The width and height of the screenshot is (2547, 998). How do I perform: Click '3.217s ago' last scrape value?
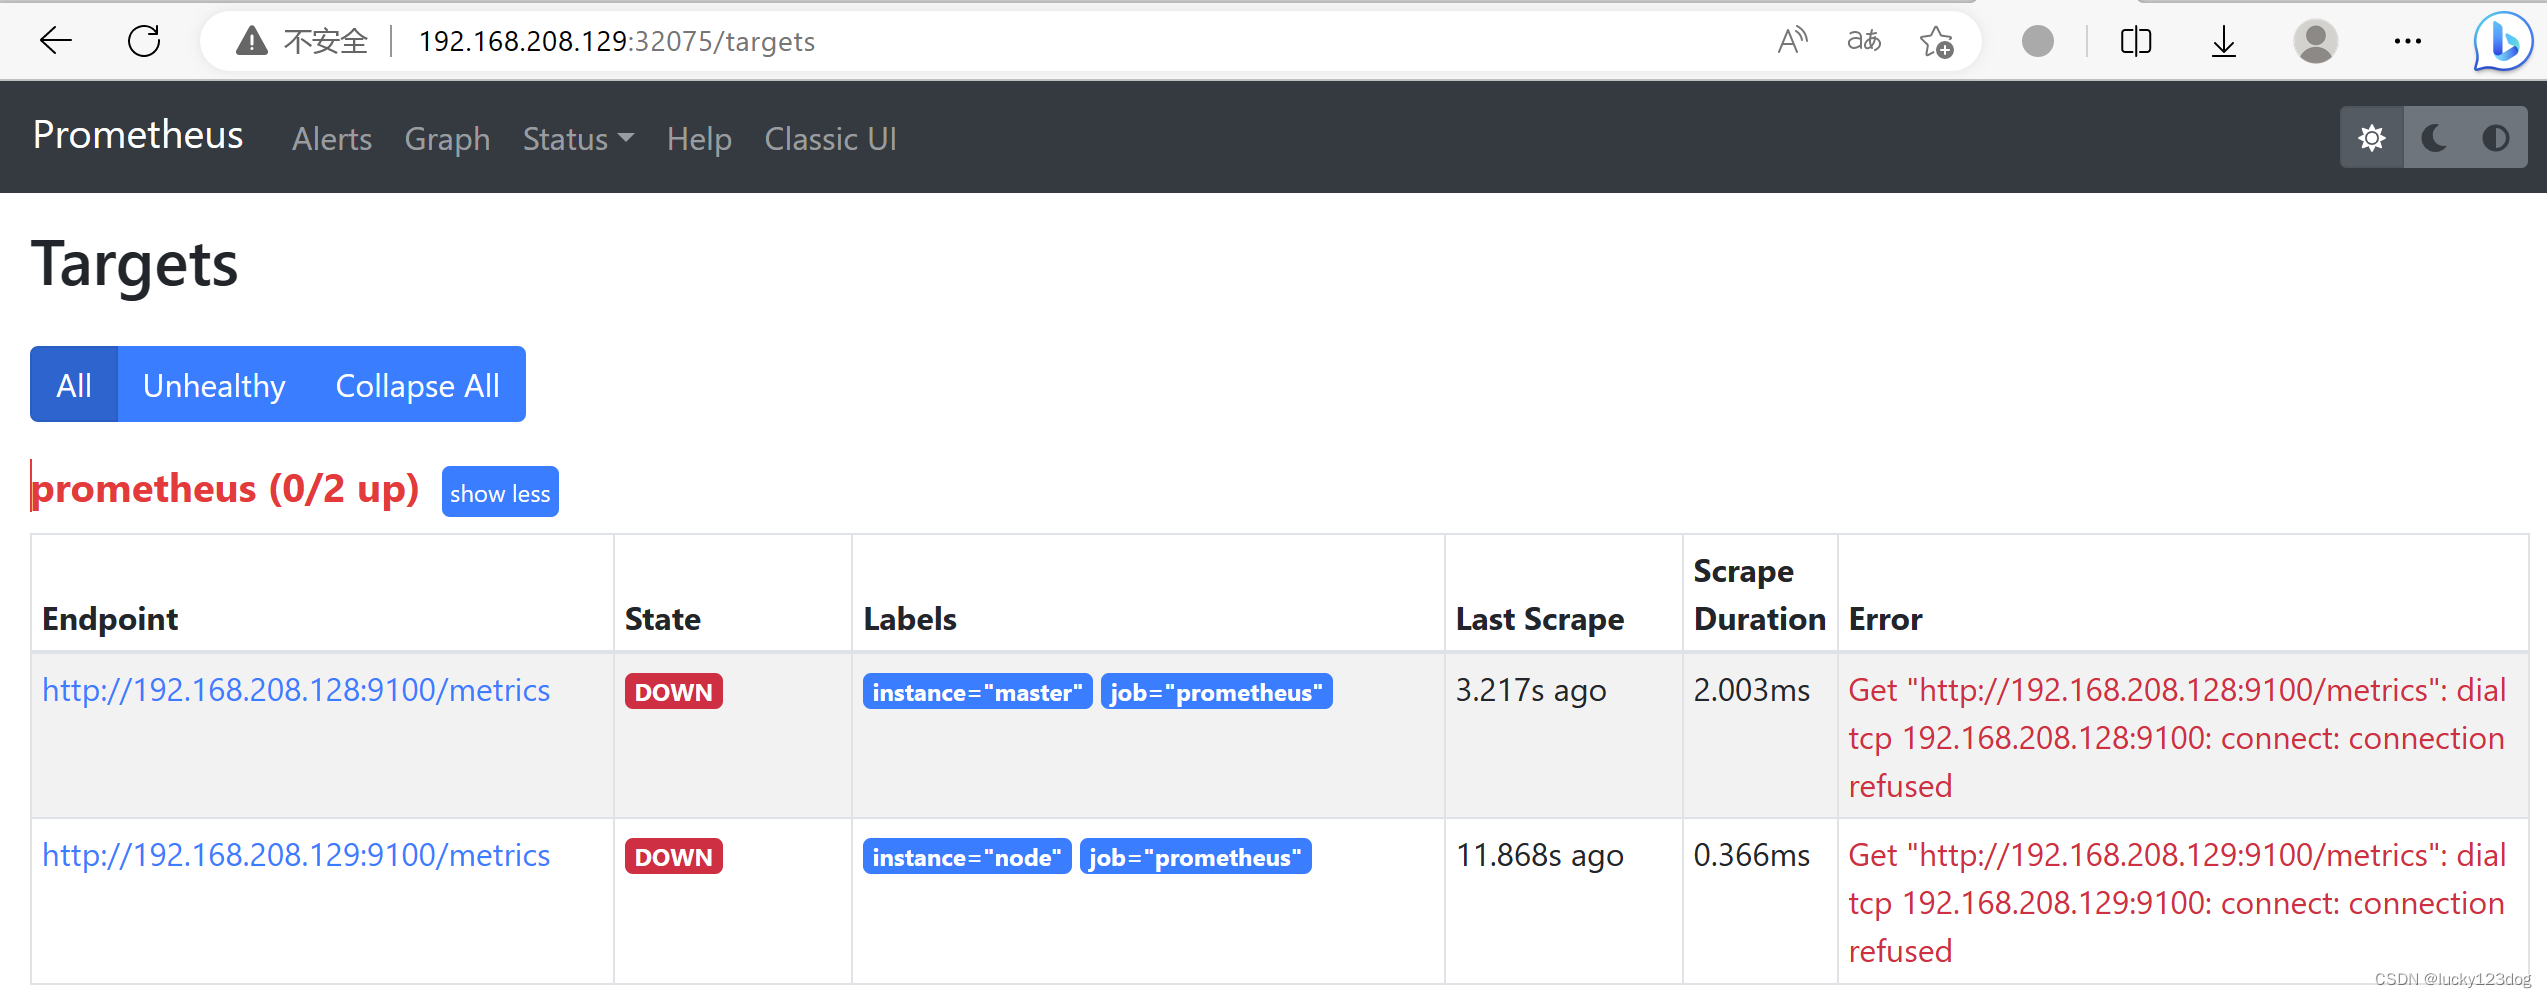(x=1530, y=691)
